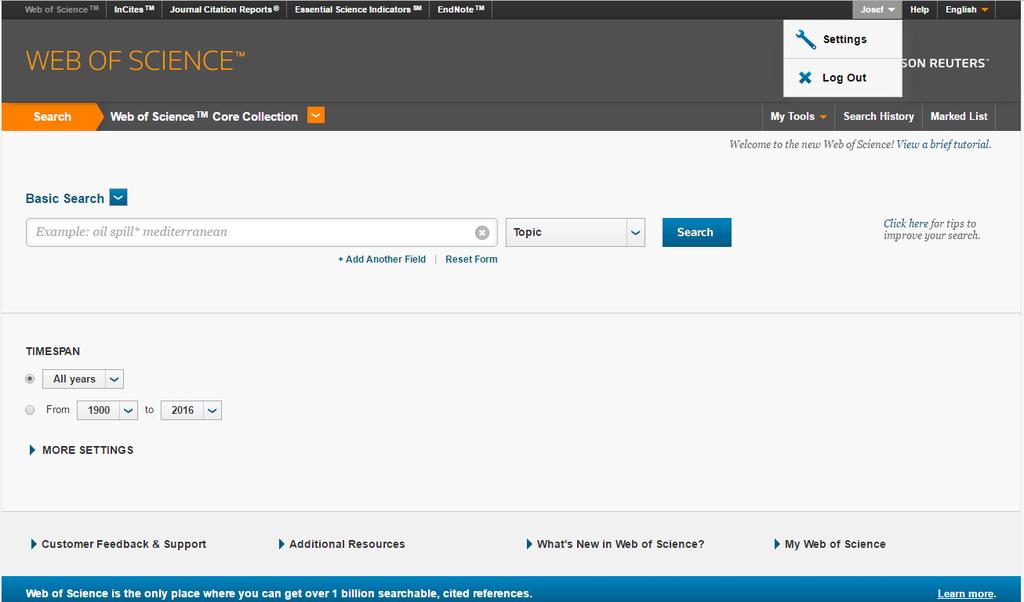The height and width of the screenshot is (602, 1024).
Task: Click Reset Form link
Action: pos(471,259)
